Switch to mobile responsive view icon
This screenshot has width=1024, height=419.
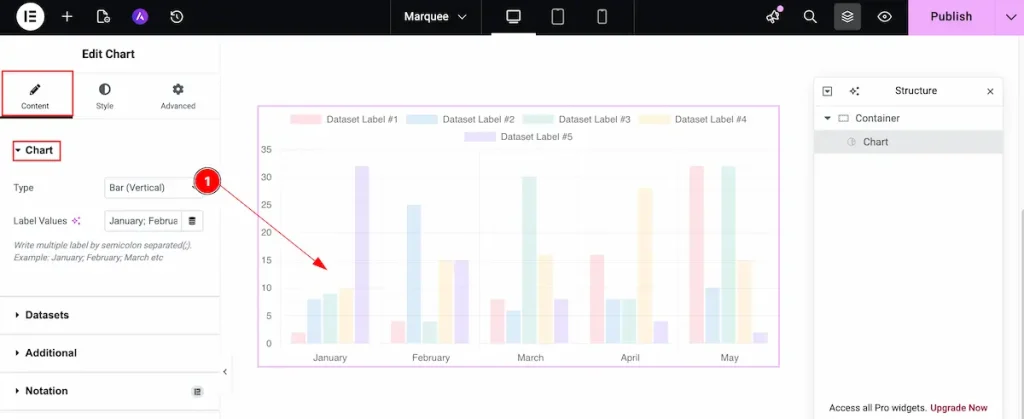click(x=602, y=17)
